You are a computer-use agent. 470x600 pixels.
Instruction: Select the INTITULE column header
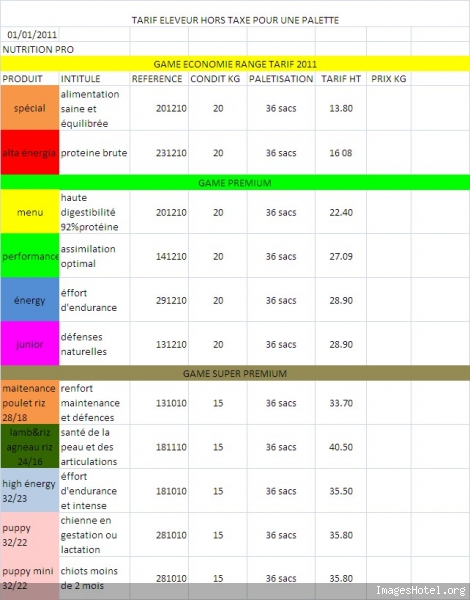pyautogui.click(x=80, y=79)
